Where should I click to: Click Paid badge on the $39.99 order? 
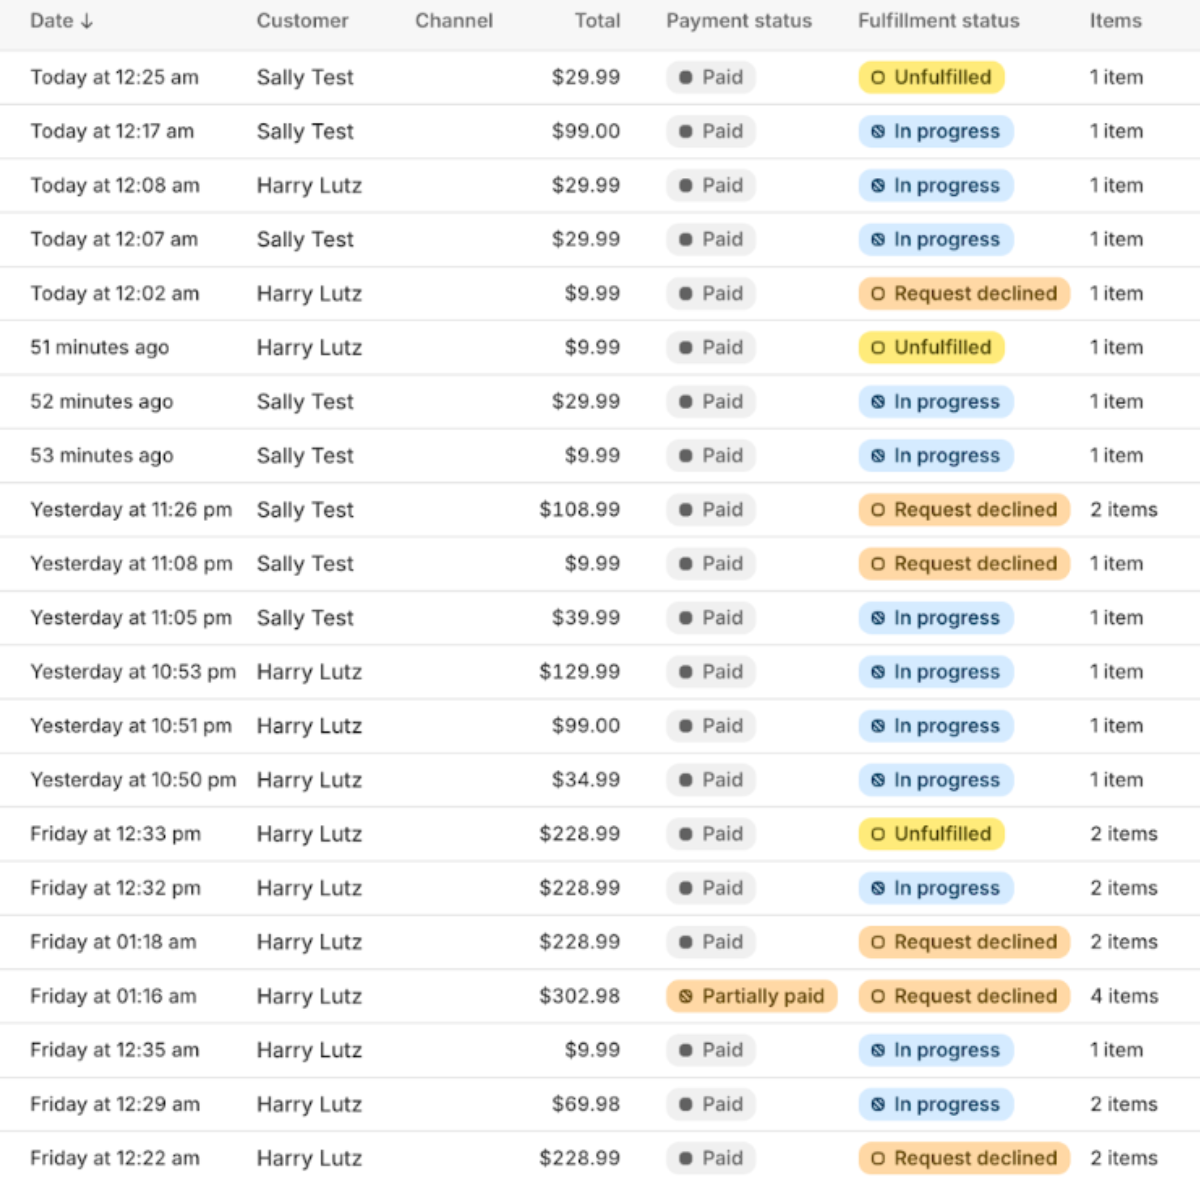click(711, 618)
